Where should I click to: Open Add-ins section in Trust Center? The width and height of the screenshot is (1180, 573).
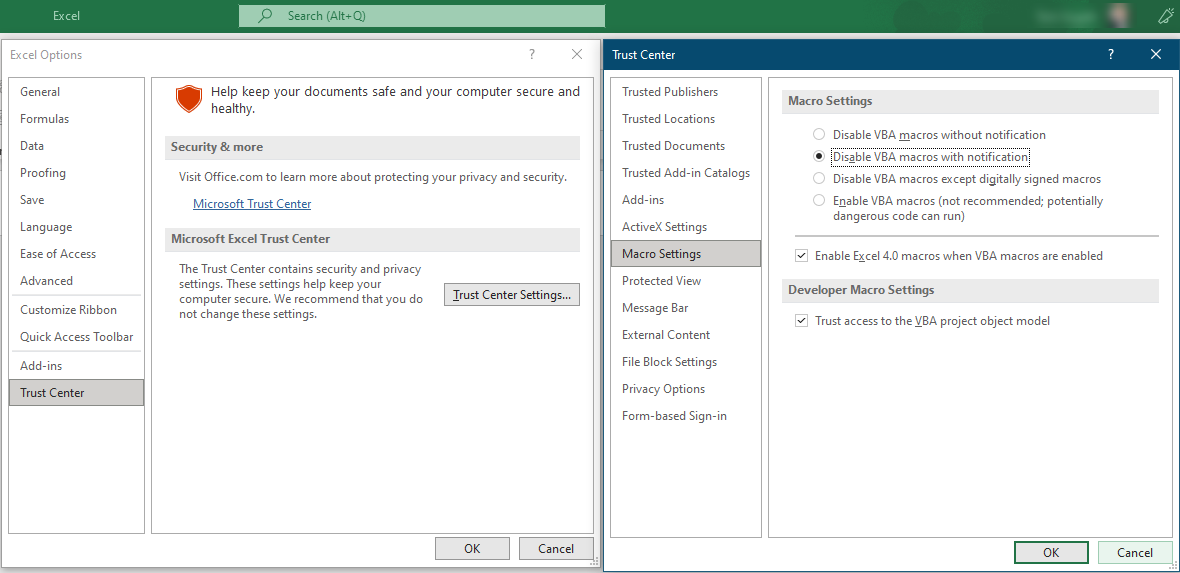tap(686, 200)
